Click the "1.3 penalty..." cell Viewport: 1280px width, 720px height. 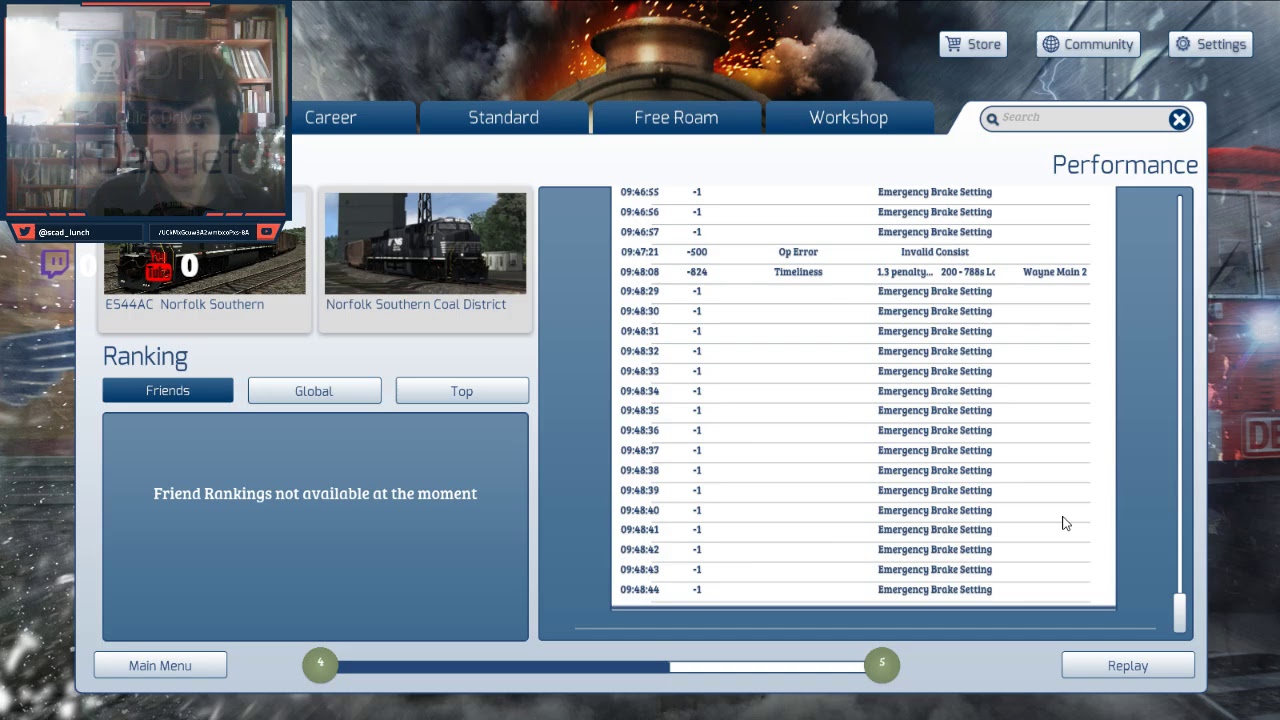pos(905,272)
